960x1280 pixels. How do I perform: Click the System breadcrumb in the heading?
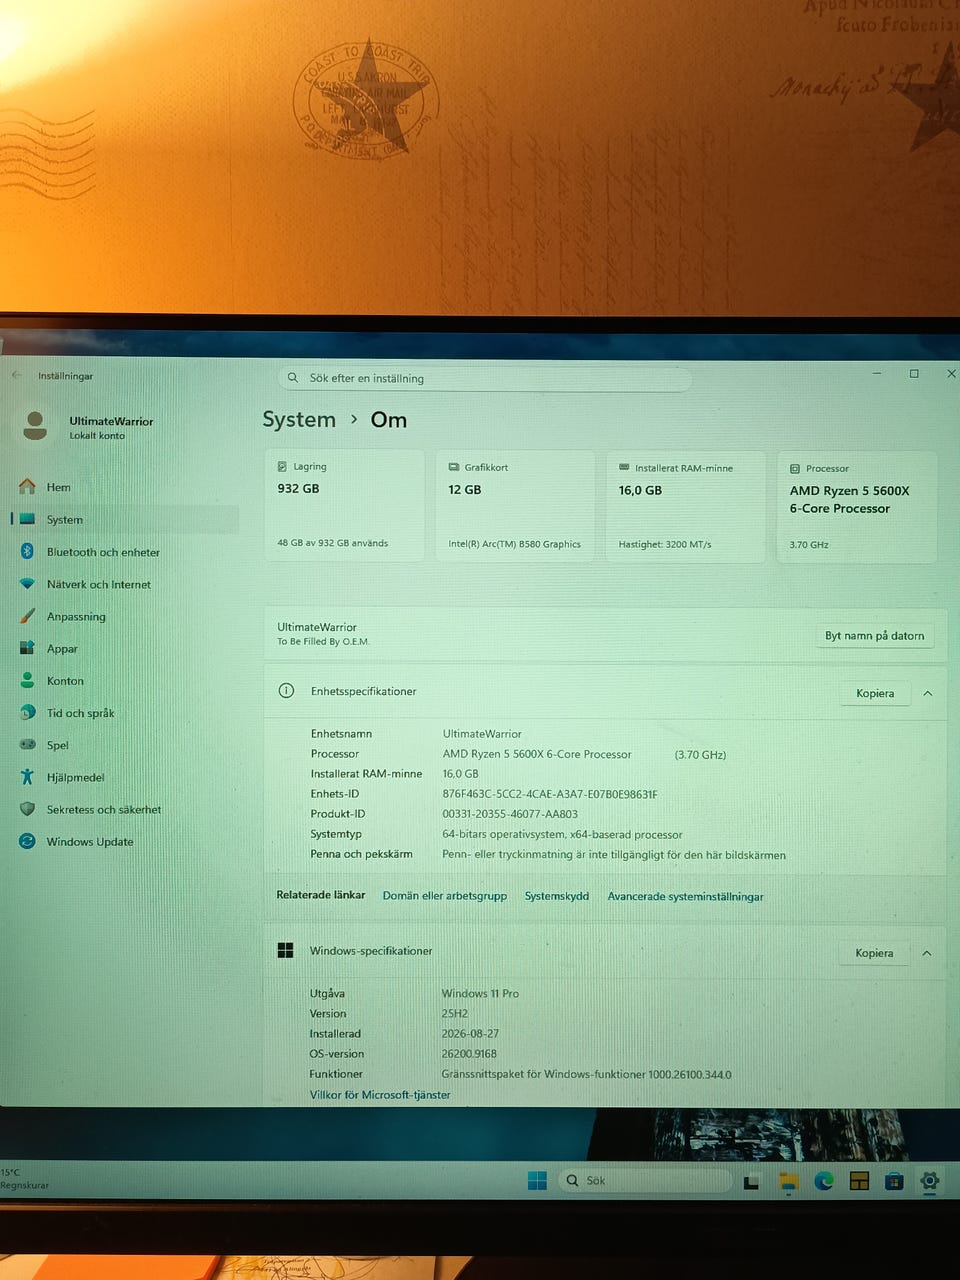299,420
